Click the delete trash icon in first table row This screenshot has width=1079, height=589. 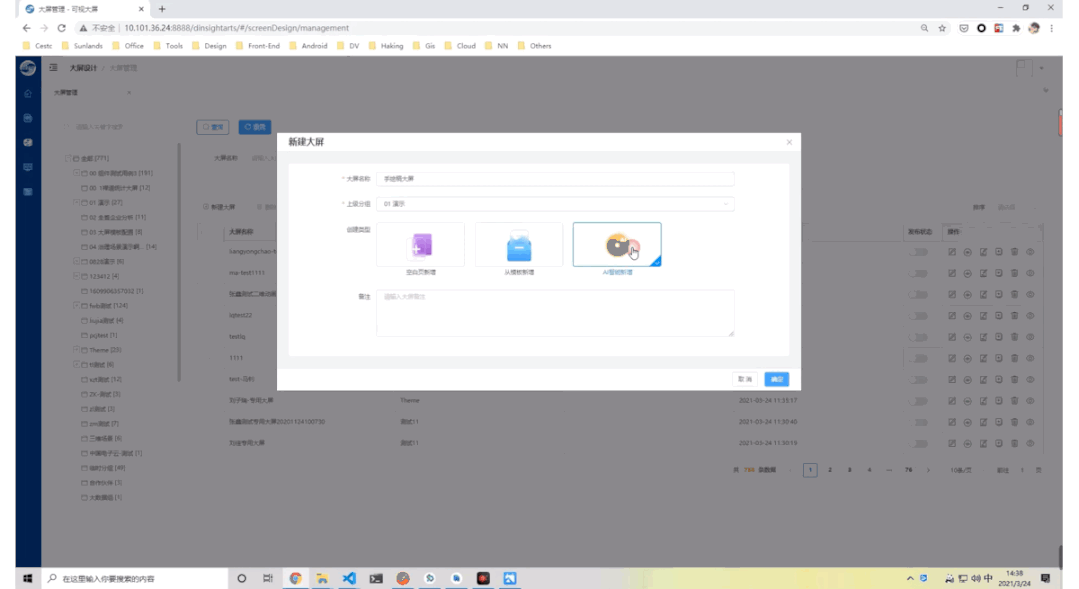1014,251
